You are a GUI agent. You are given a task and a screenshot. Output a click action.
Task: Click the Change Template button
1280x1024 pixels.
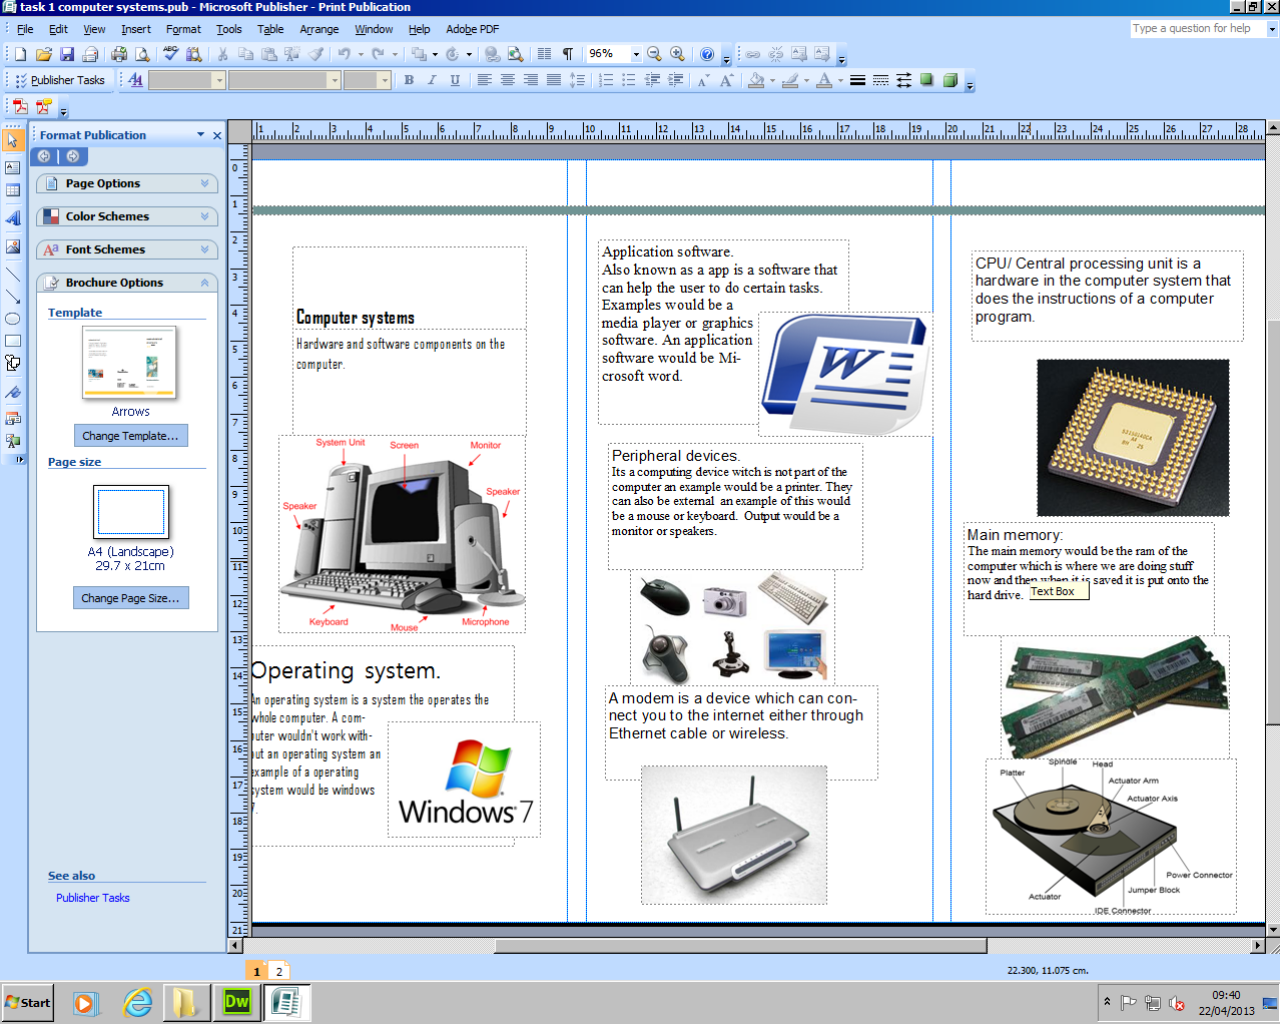point(131,436)
